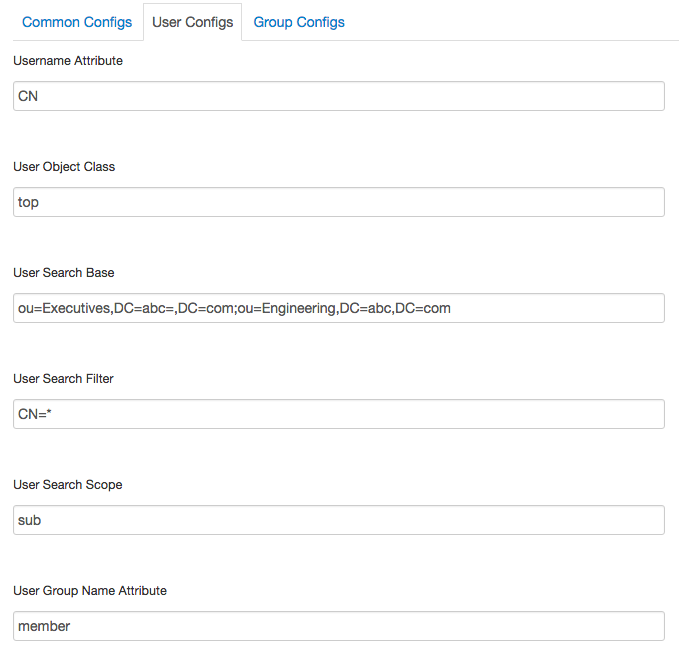The height and width of the screenshot is (659, 679).
Task: Click the 'User Group Name Attribute' label
Action: 90,591
